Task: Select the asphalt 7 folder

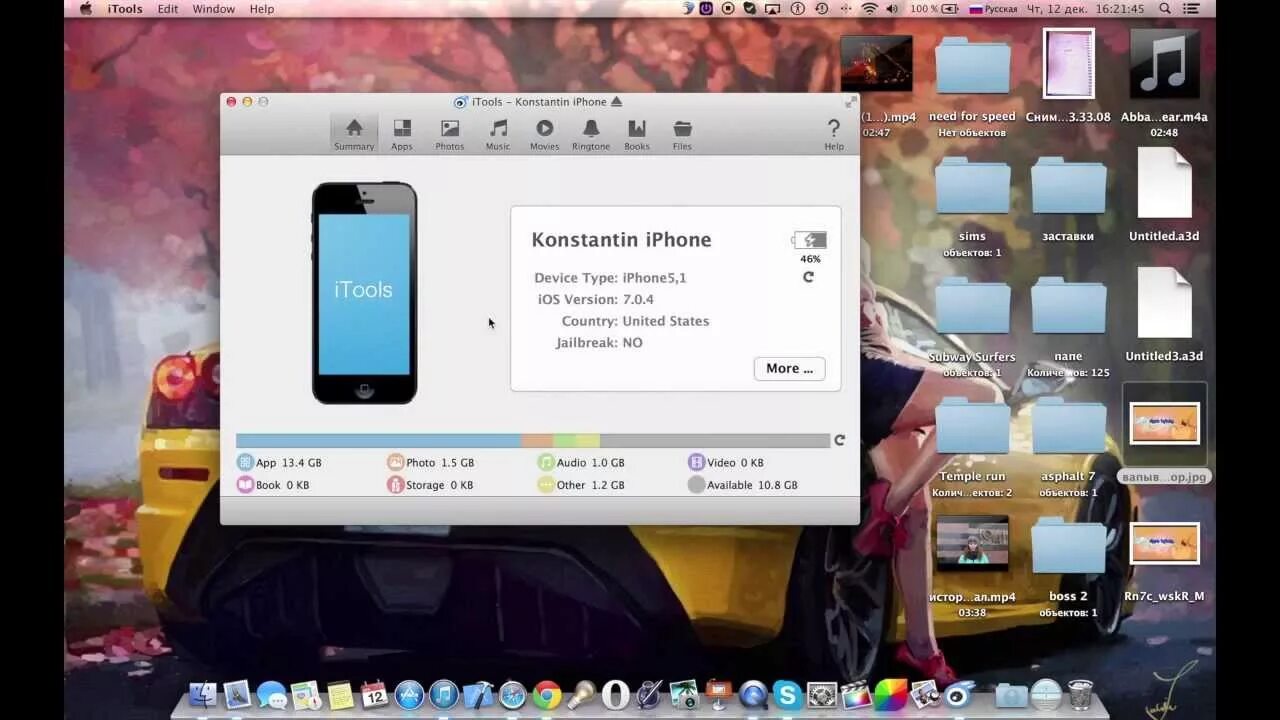Action: (1068, 427)
